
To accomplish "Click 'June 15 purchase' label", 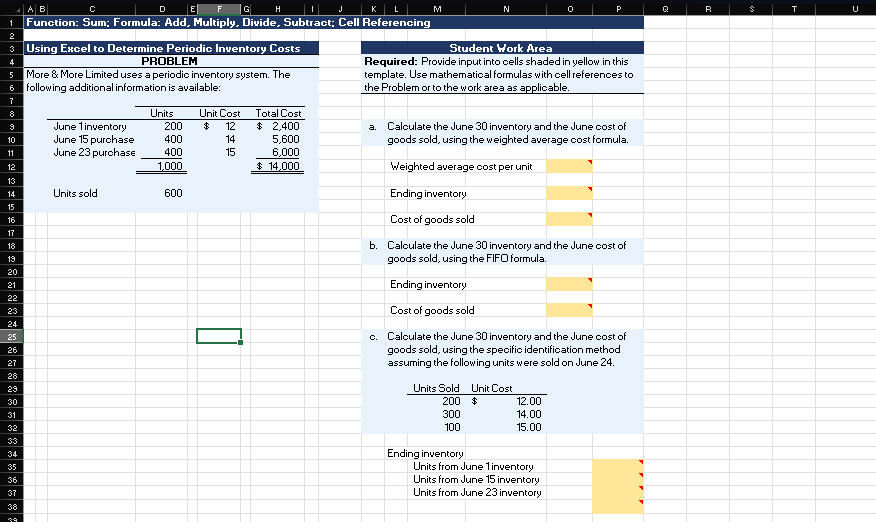I will [94, 139].
